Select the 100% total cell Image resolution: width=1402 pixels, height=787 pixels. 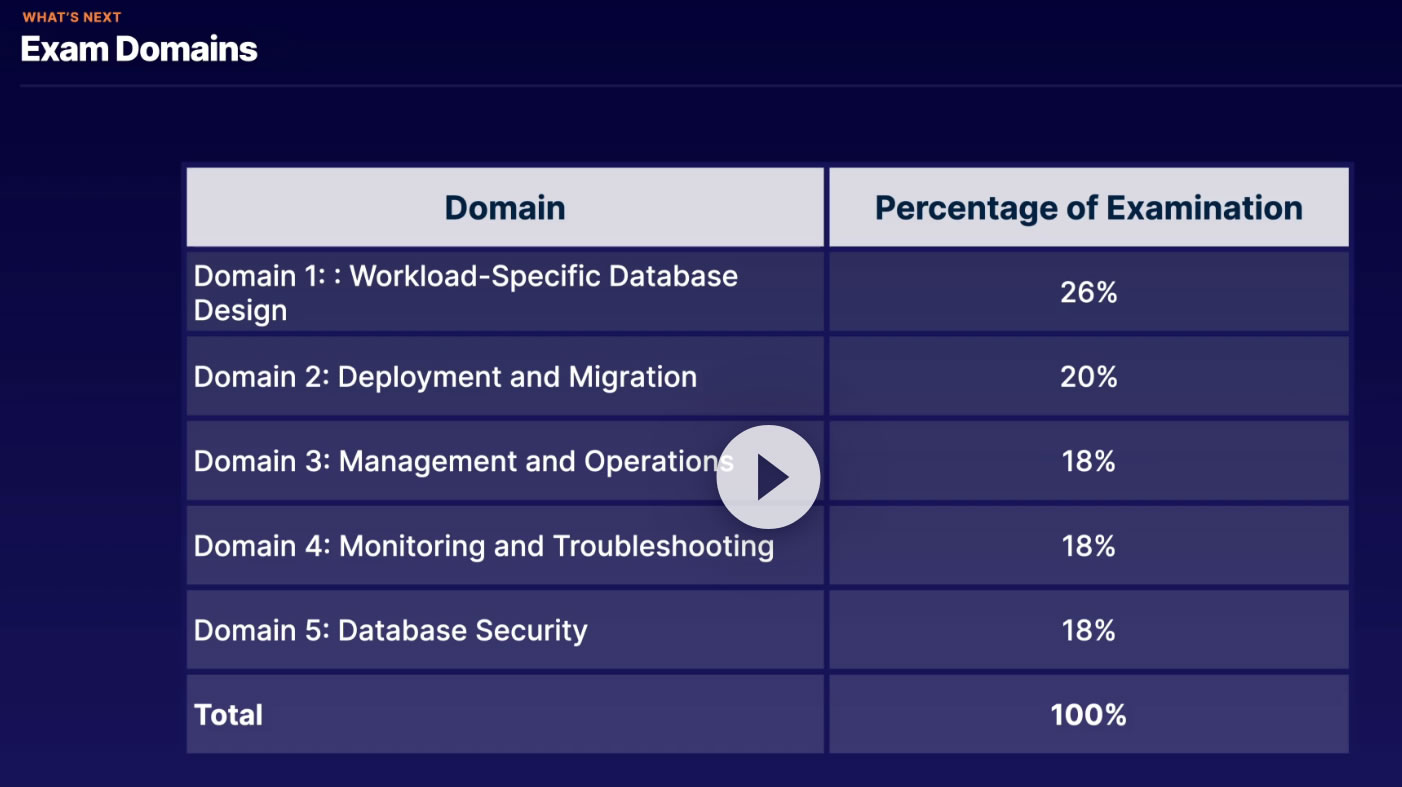pyautogui.click(x=1088, y=715)
